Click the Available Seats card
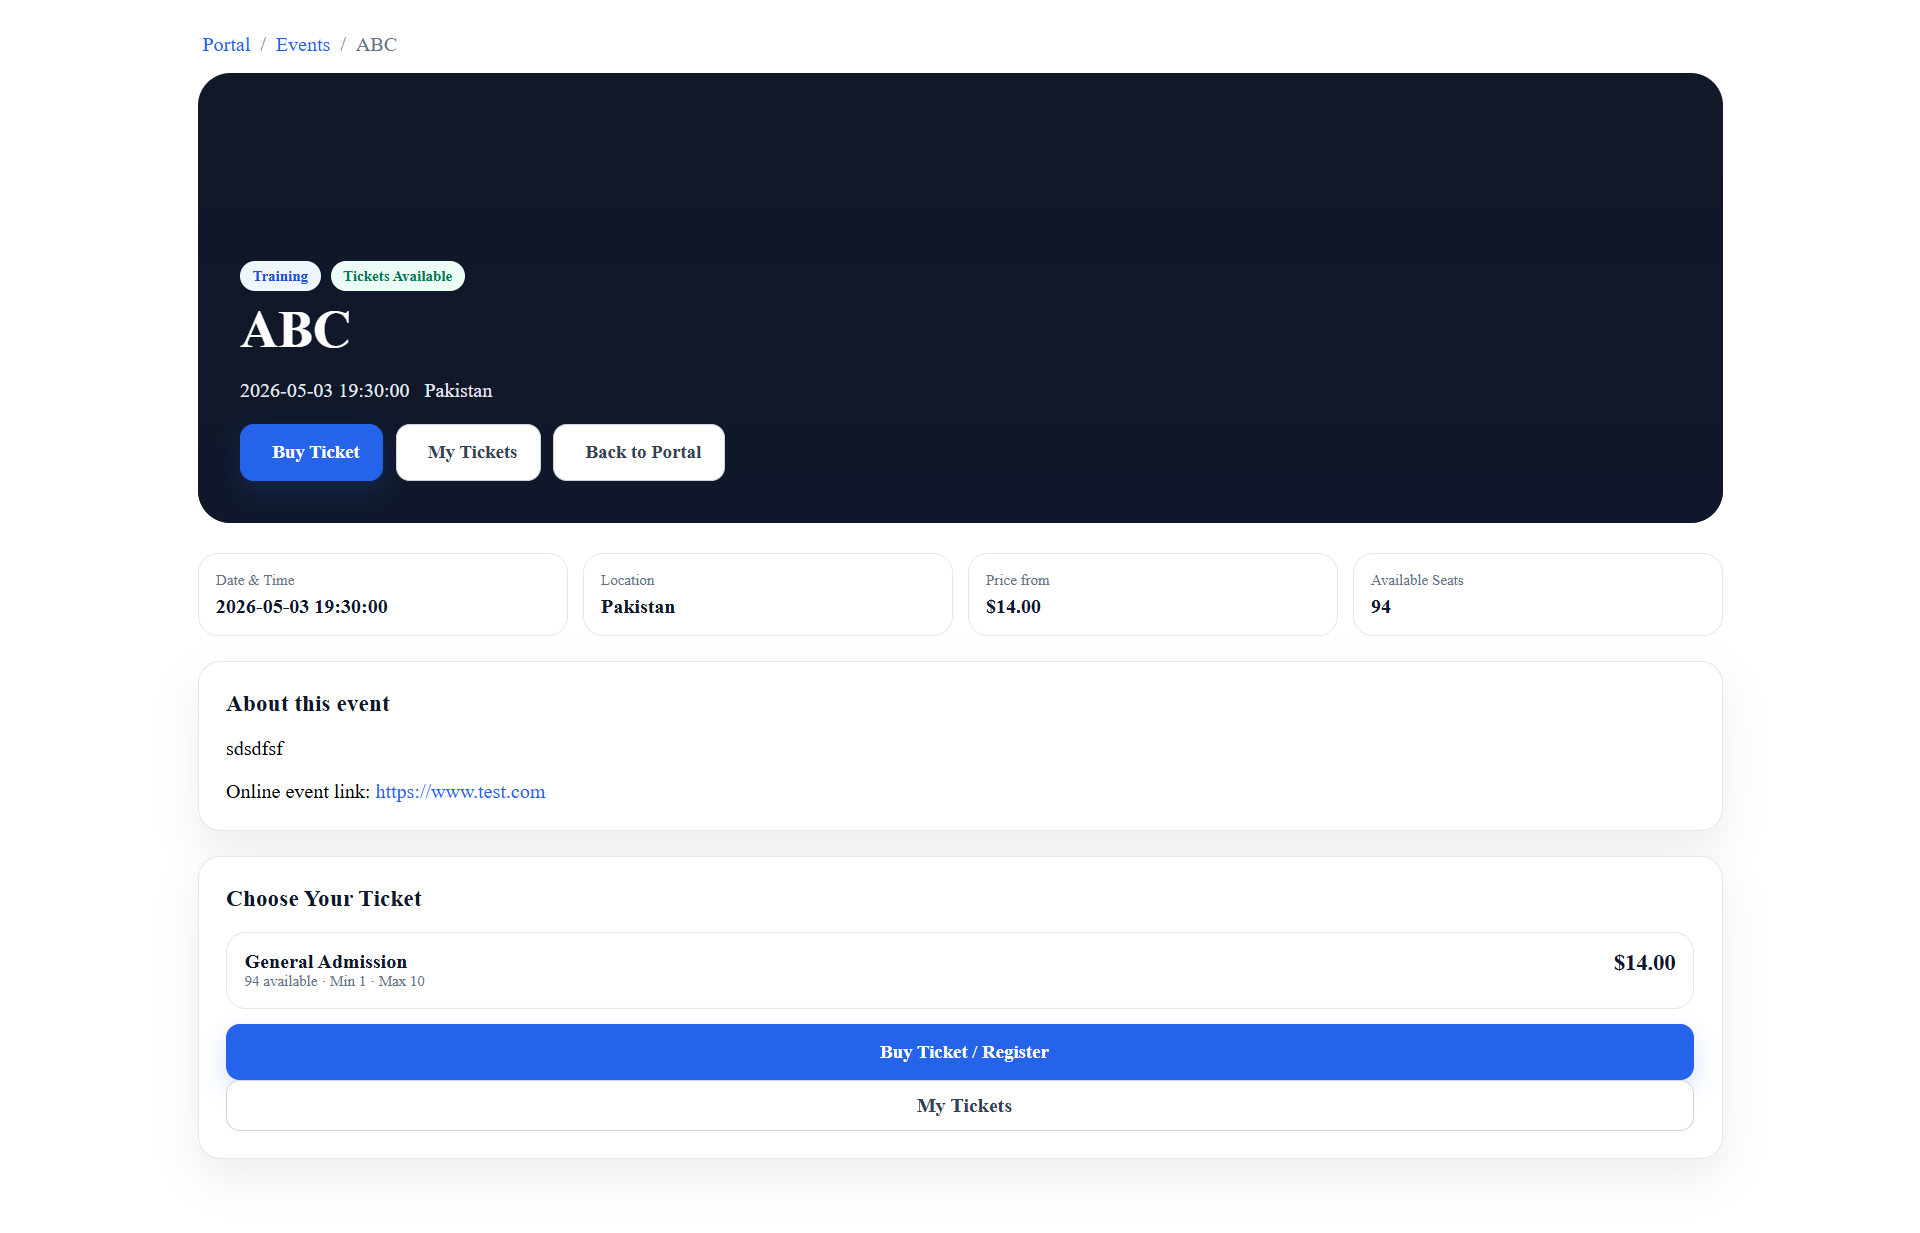 point(1537,594)
